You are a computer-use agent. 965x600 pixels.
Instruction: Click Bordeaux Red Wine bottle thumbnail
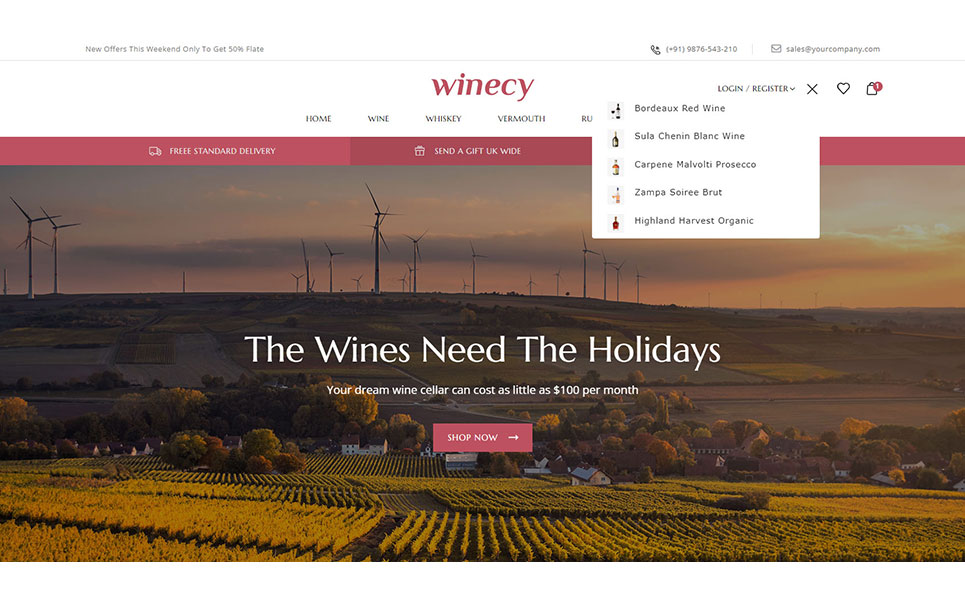[x=615, y=110]
